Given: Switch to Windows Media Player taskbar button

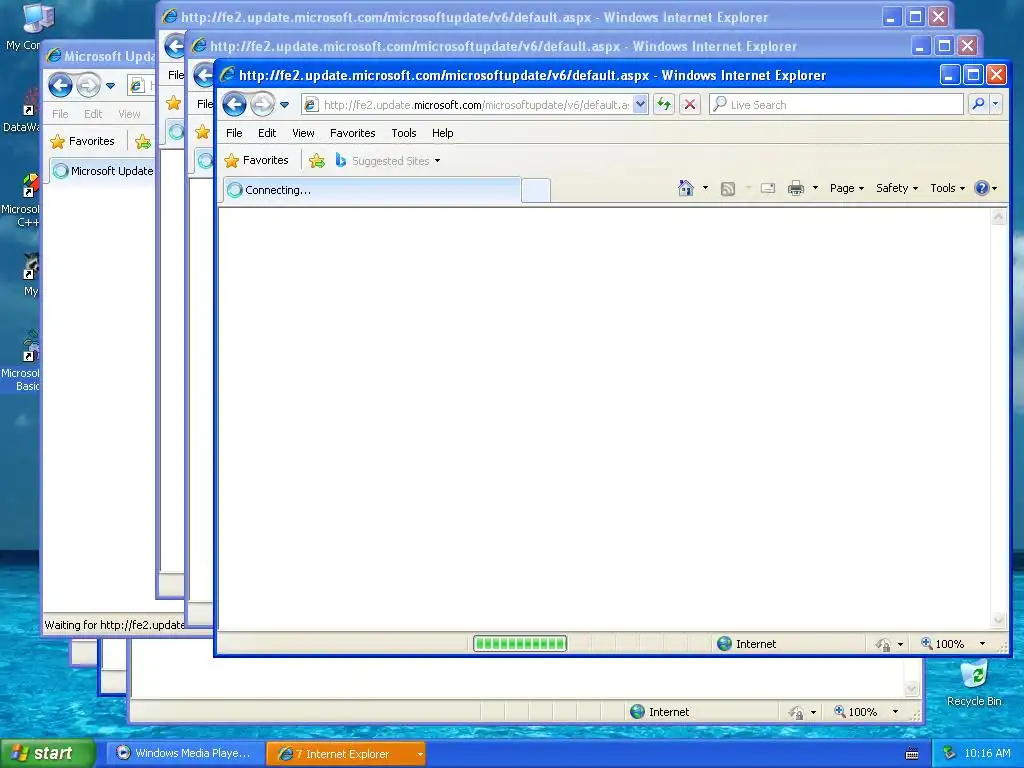Looking at the screenshot, I should (x=185, y=754).
